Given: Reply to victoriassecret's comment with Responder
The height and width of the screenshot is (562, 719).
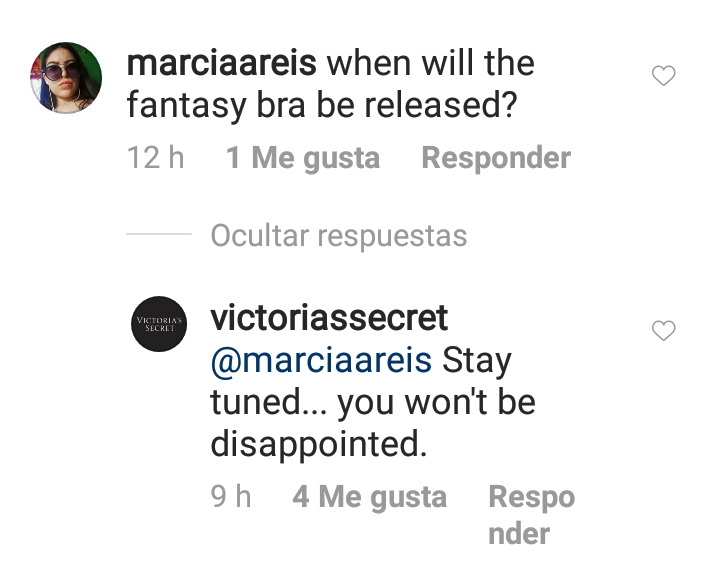Looking at the screenshot, I should point(531,515).
